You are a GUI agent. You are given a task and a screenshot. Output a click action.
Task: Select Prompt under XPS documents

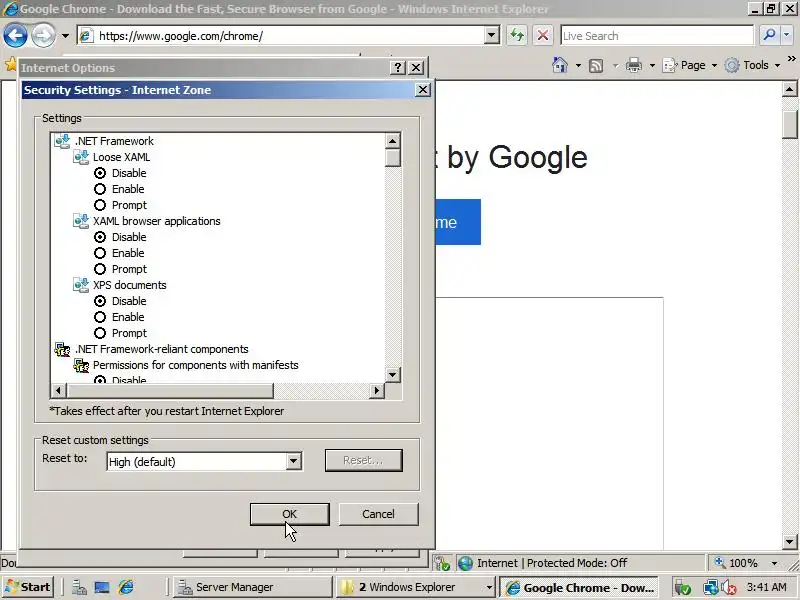(100, 333)
